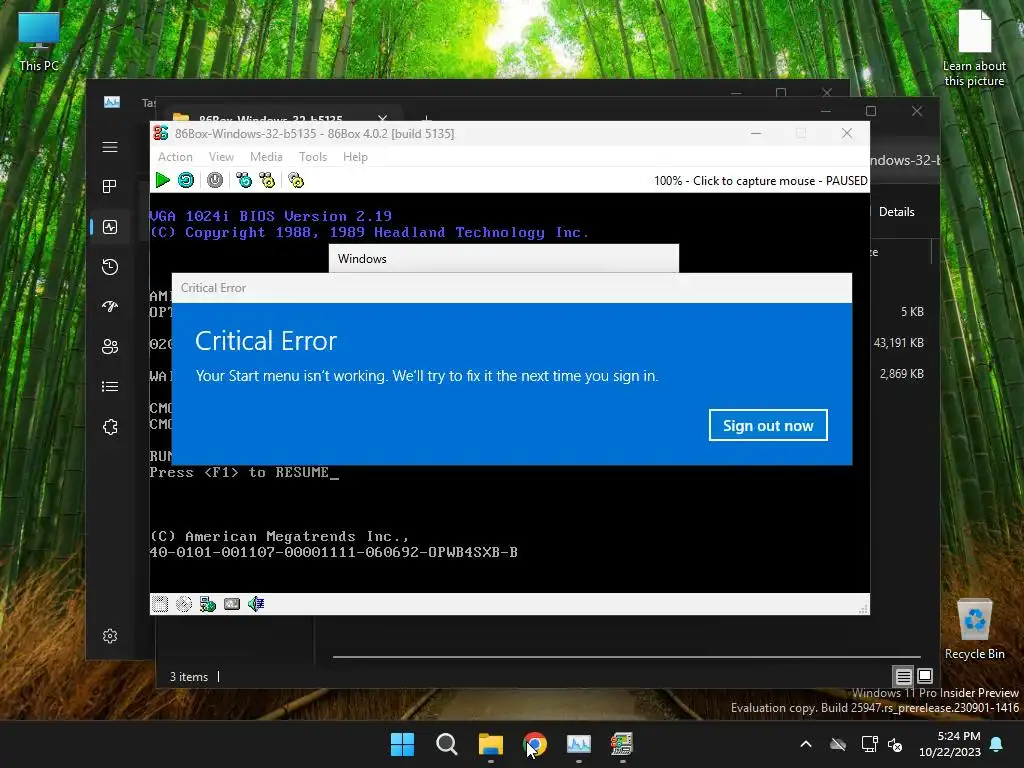Click the ACPI shutdown power icon
The height and width of the screenshot is (768, 1024).
coord(215,180)
